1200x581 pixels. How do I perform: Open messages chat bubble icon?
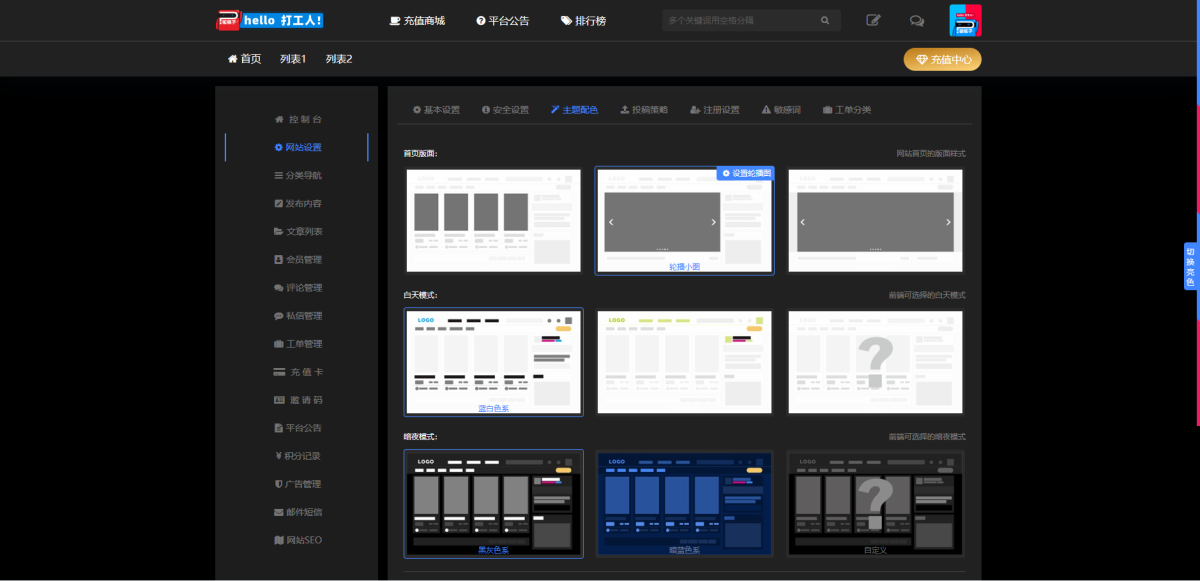click(x=916, y=20)
